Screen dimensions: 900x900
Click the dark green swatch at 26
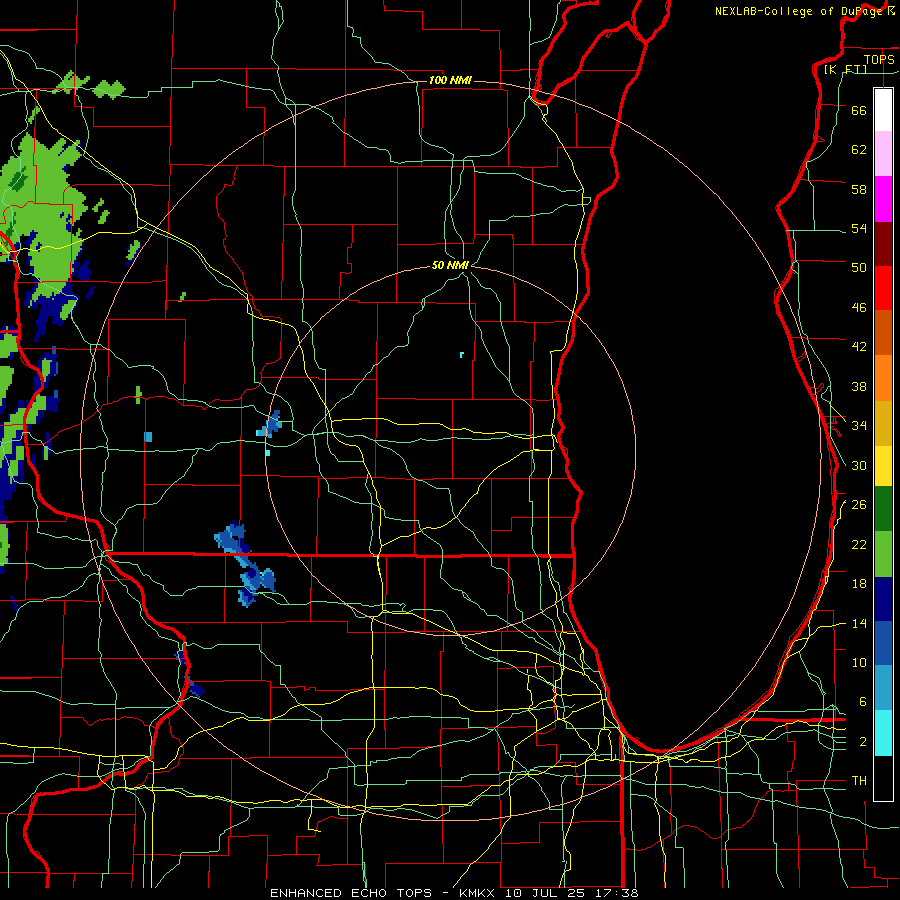(x=883, y=509)
